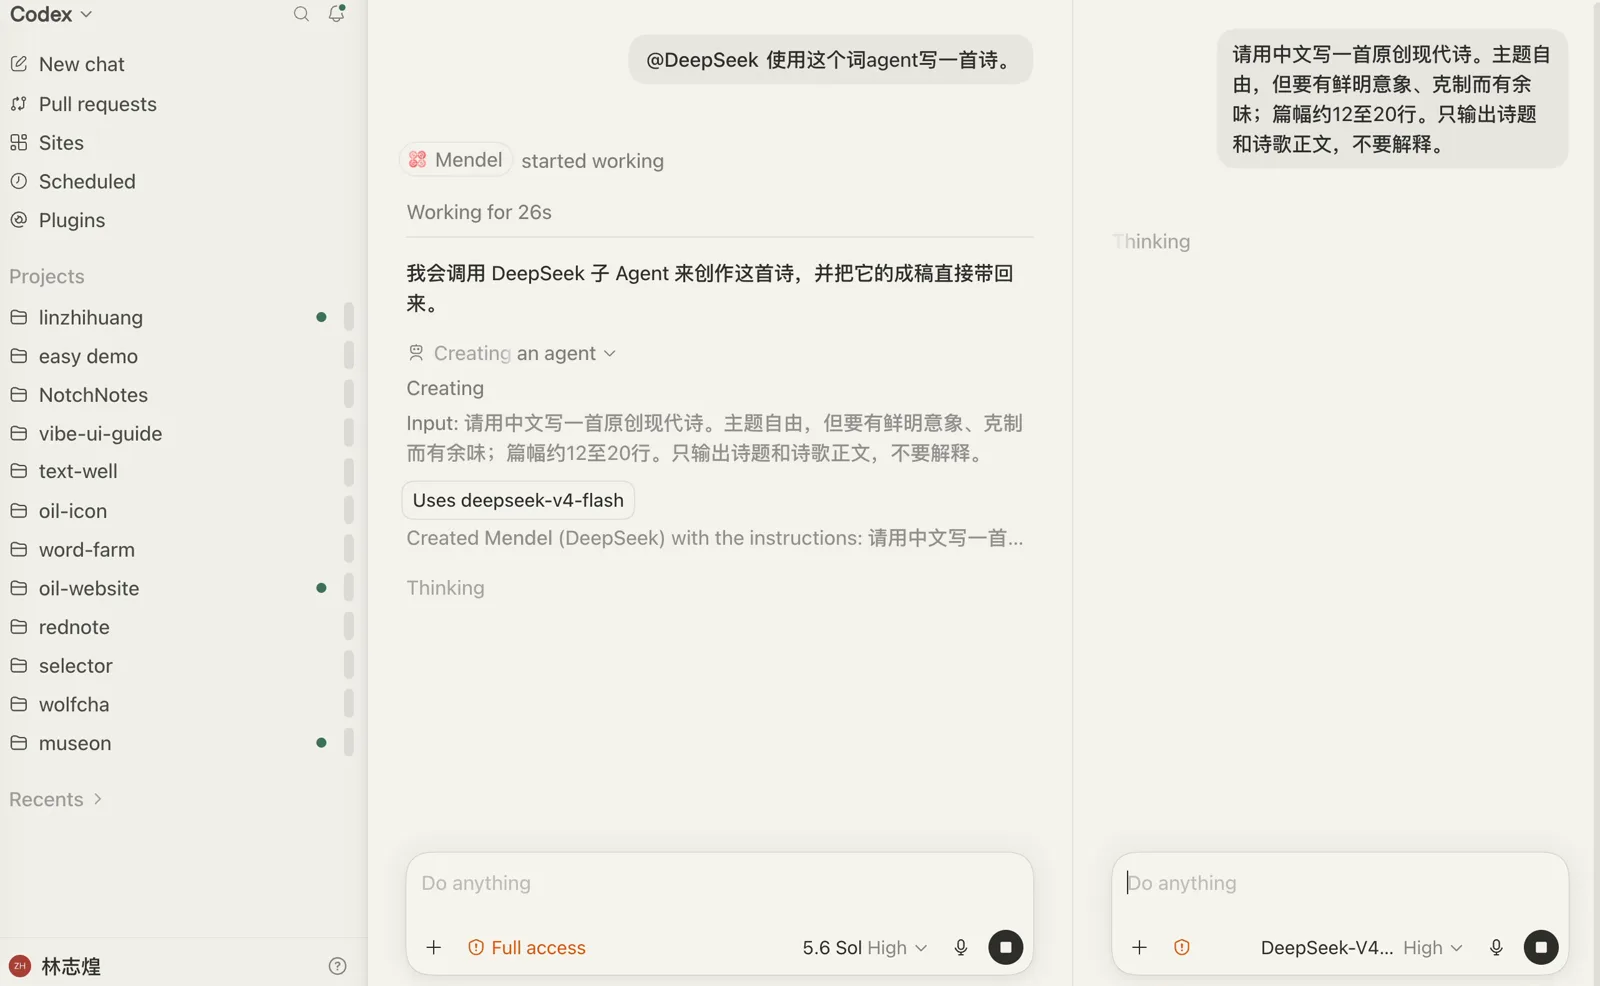Image resolution: width=1600 pixels, height=986 pixels.
Task: Click the folder icon beside museon
Action: (18, 743)
